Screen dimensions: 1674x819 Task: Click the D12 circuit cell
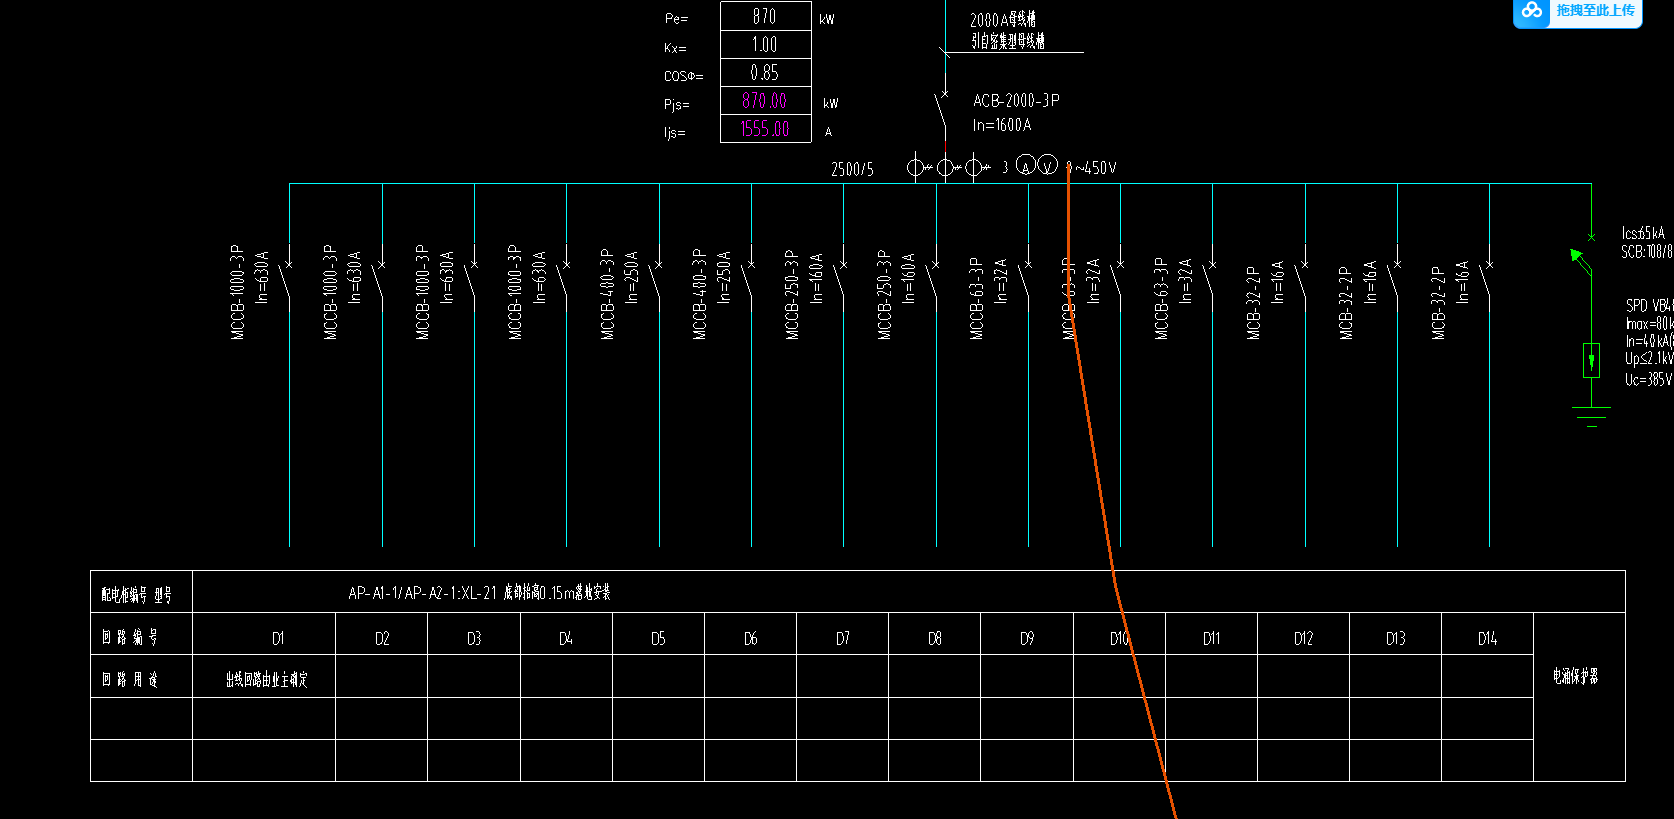pos(1303,633)
